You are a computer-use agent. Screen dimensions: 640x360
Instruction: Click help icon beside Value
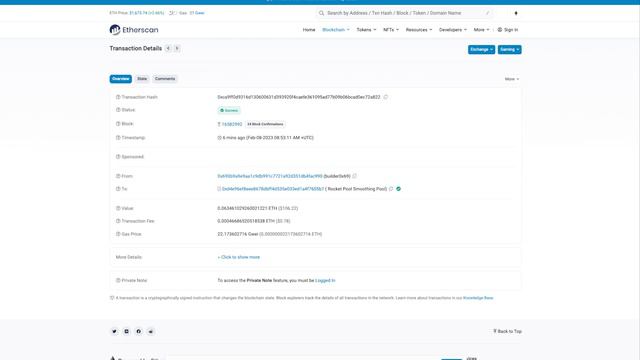point(118,208)
